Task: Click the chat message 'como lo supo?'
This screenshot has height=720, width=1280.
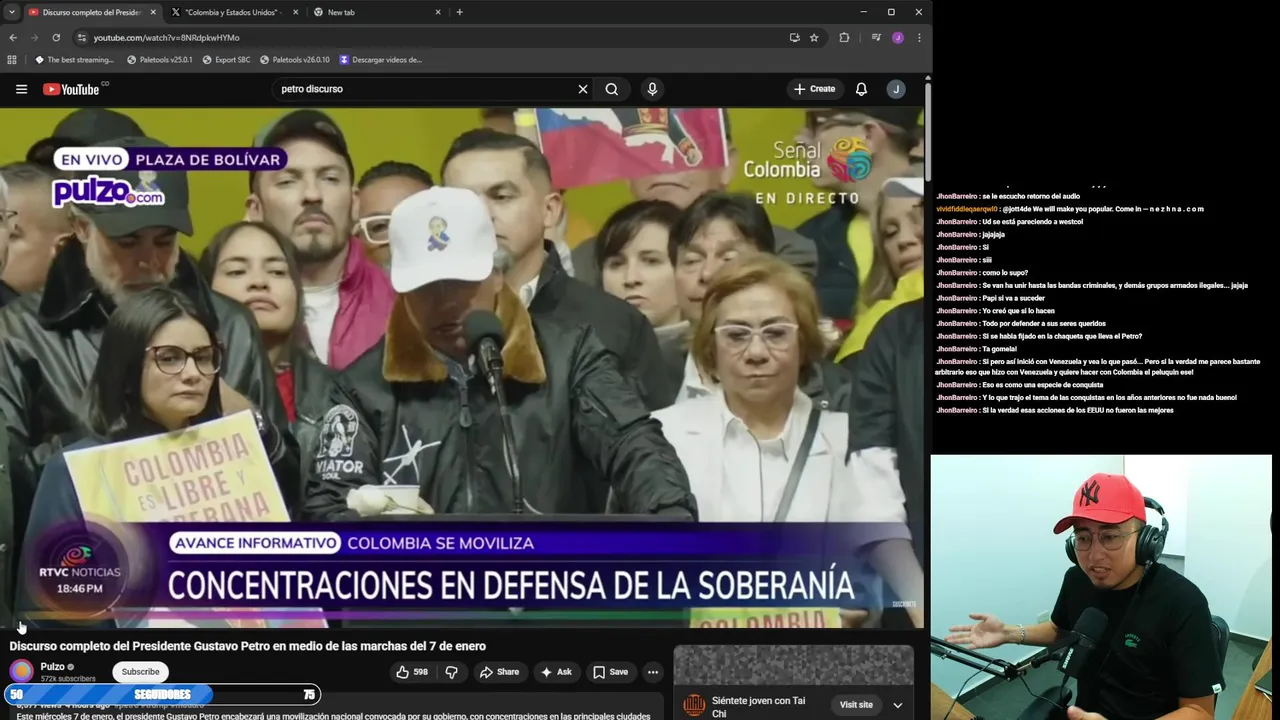Action: pyautogui.click(x=982, y=273)
